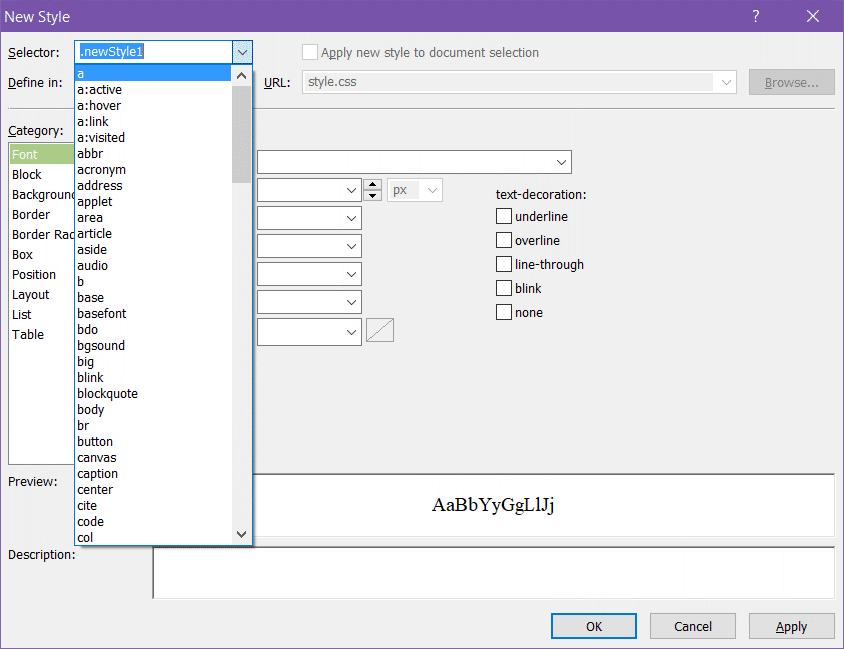Image resolution: width=844 pixels, height=649 pixels.
Task: Expand the font-family combo box
Action: pyautogui.click(x=560, y=162)
